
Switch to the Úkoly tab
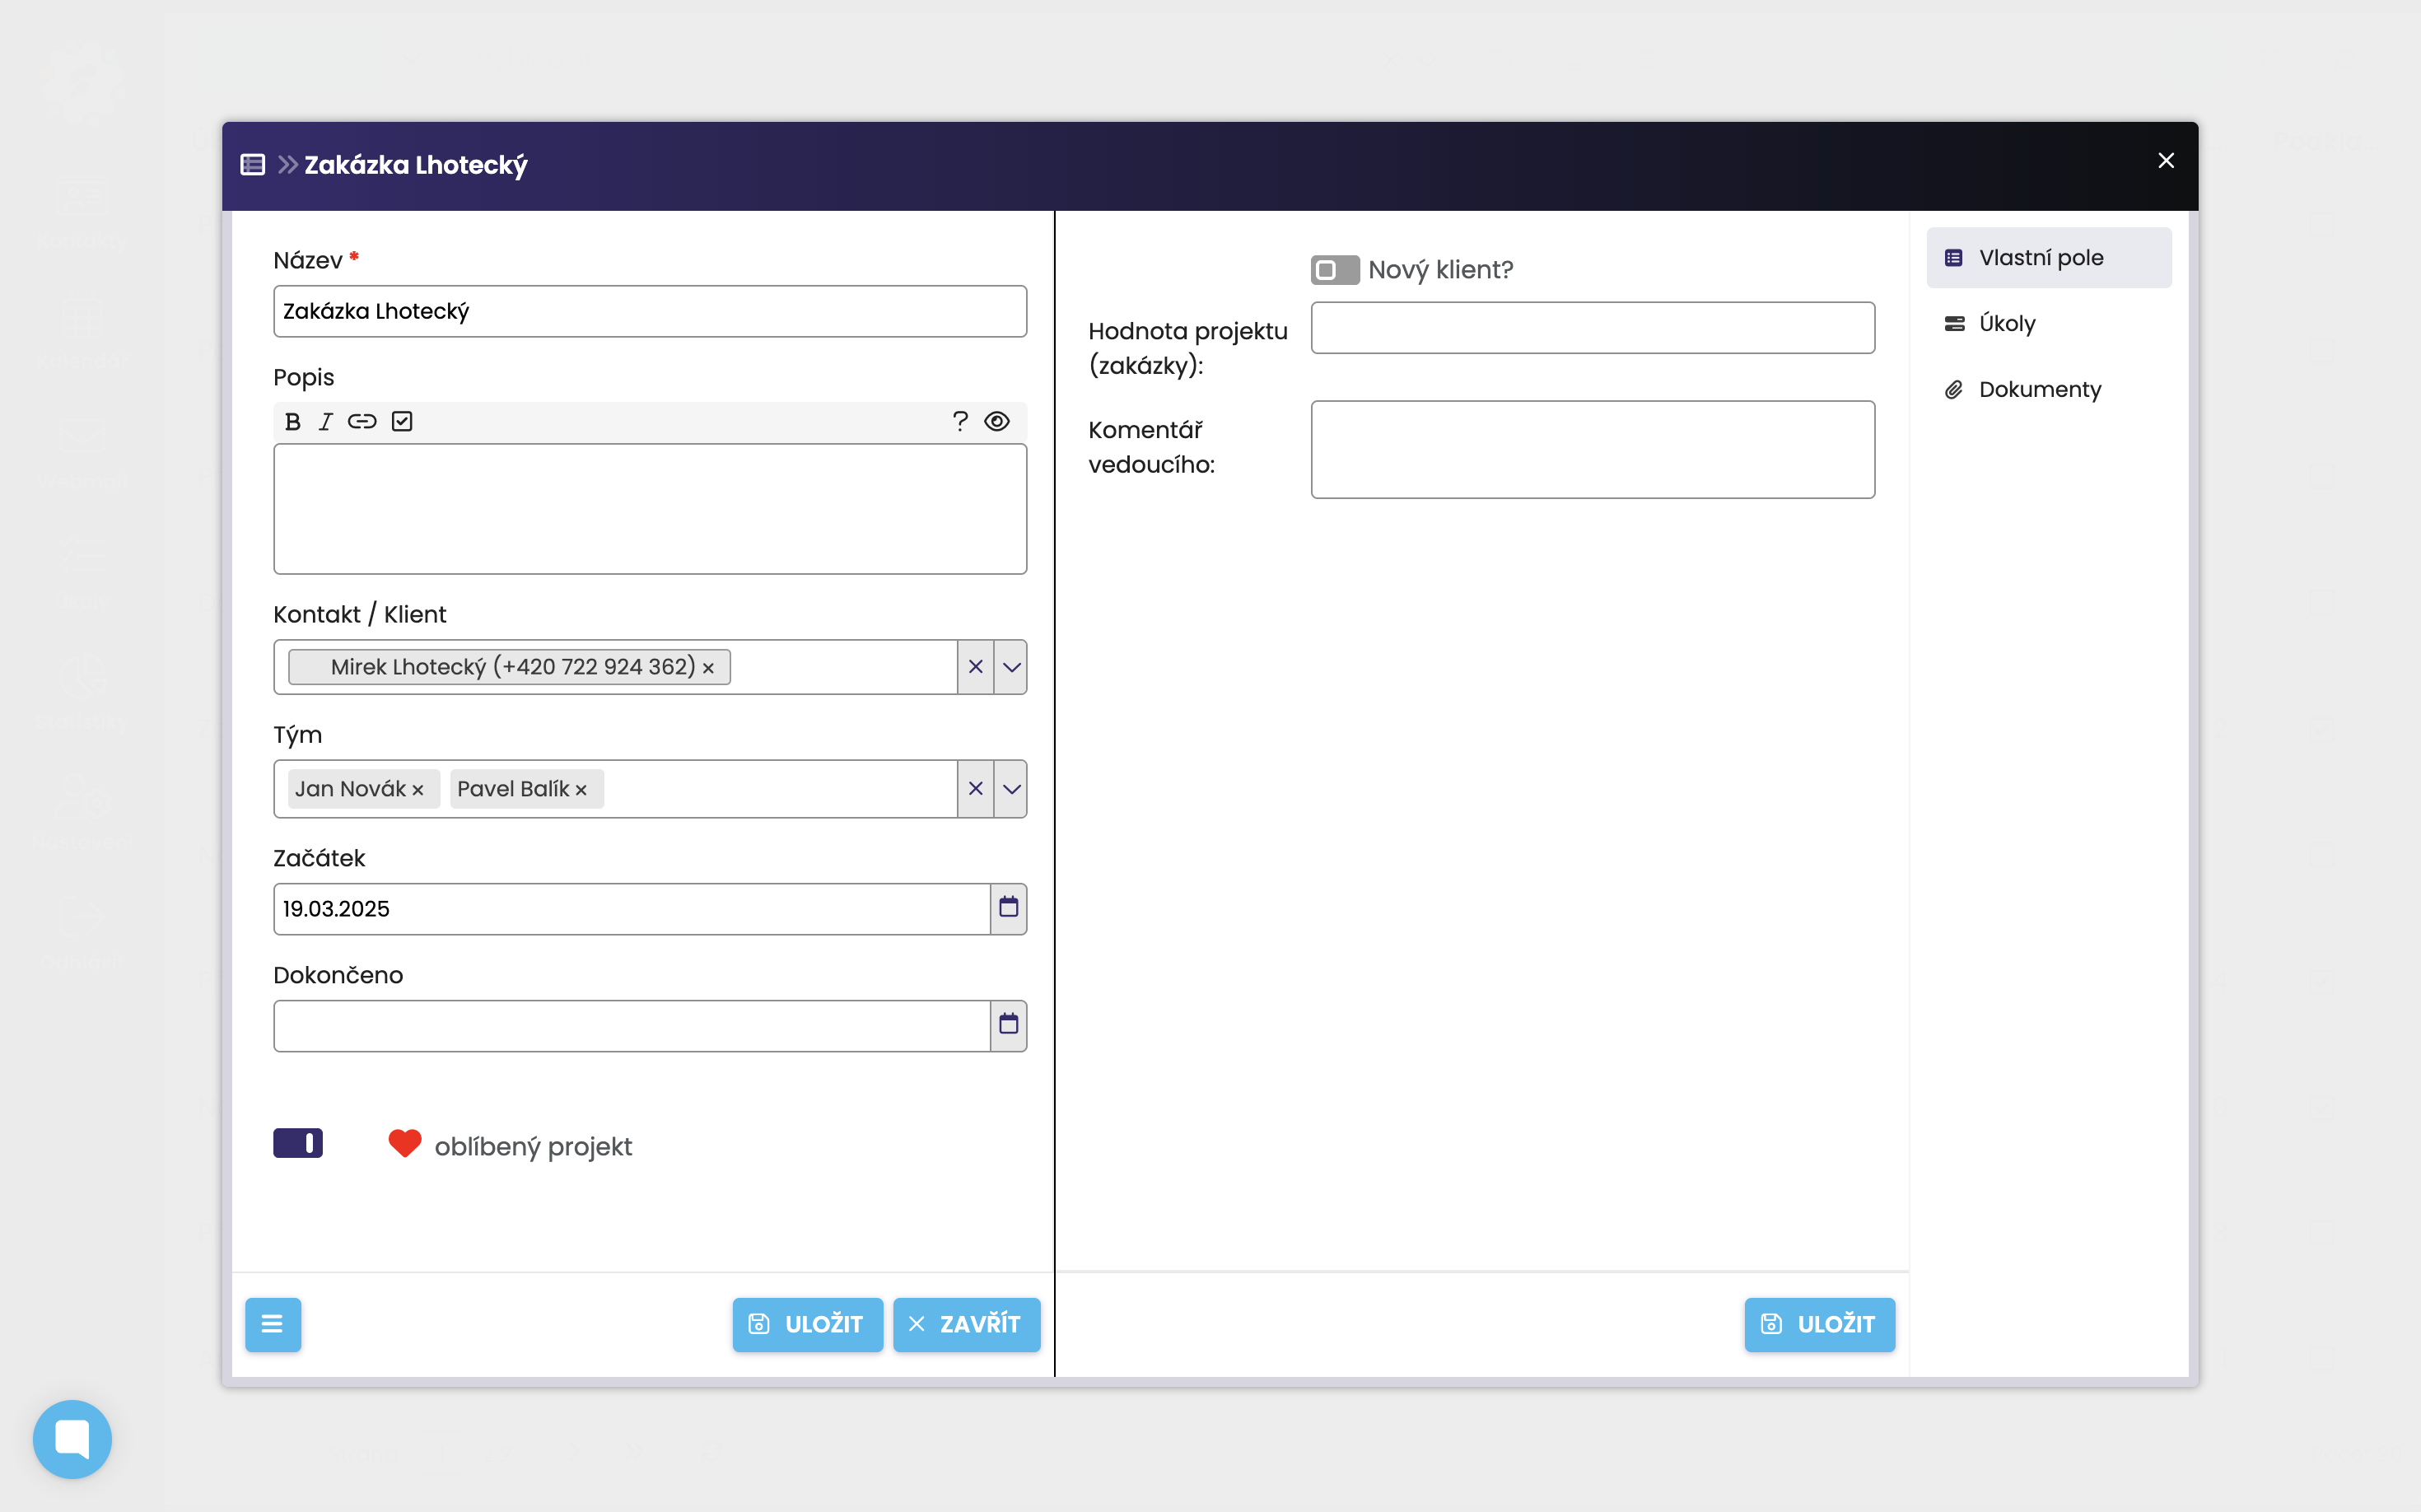point(2006,324)
